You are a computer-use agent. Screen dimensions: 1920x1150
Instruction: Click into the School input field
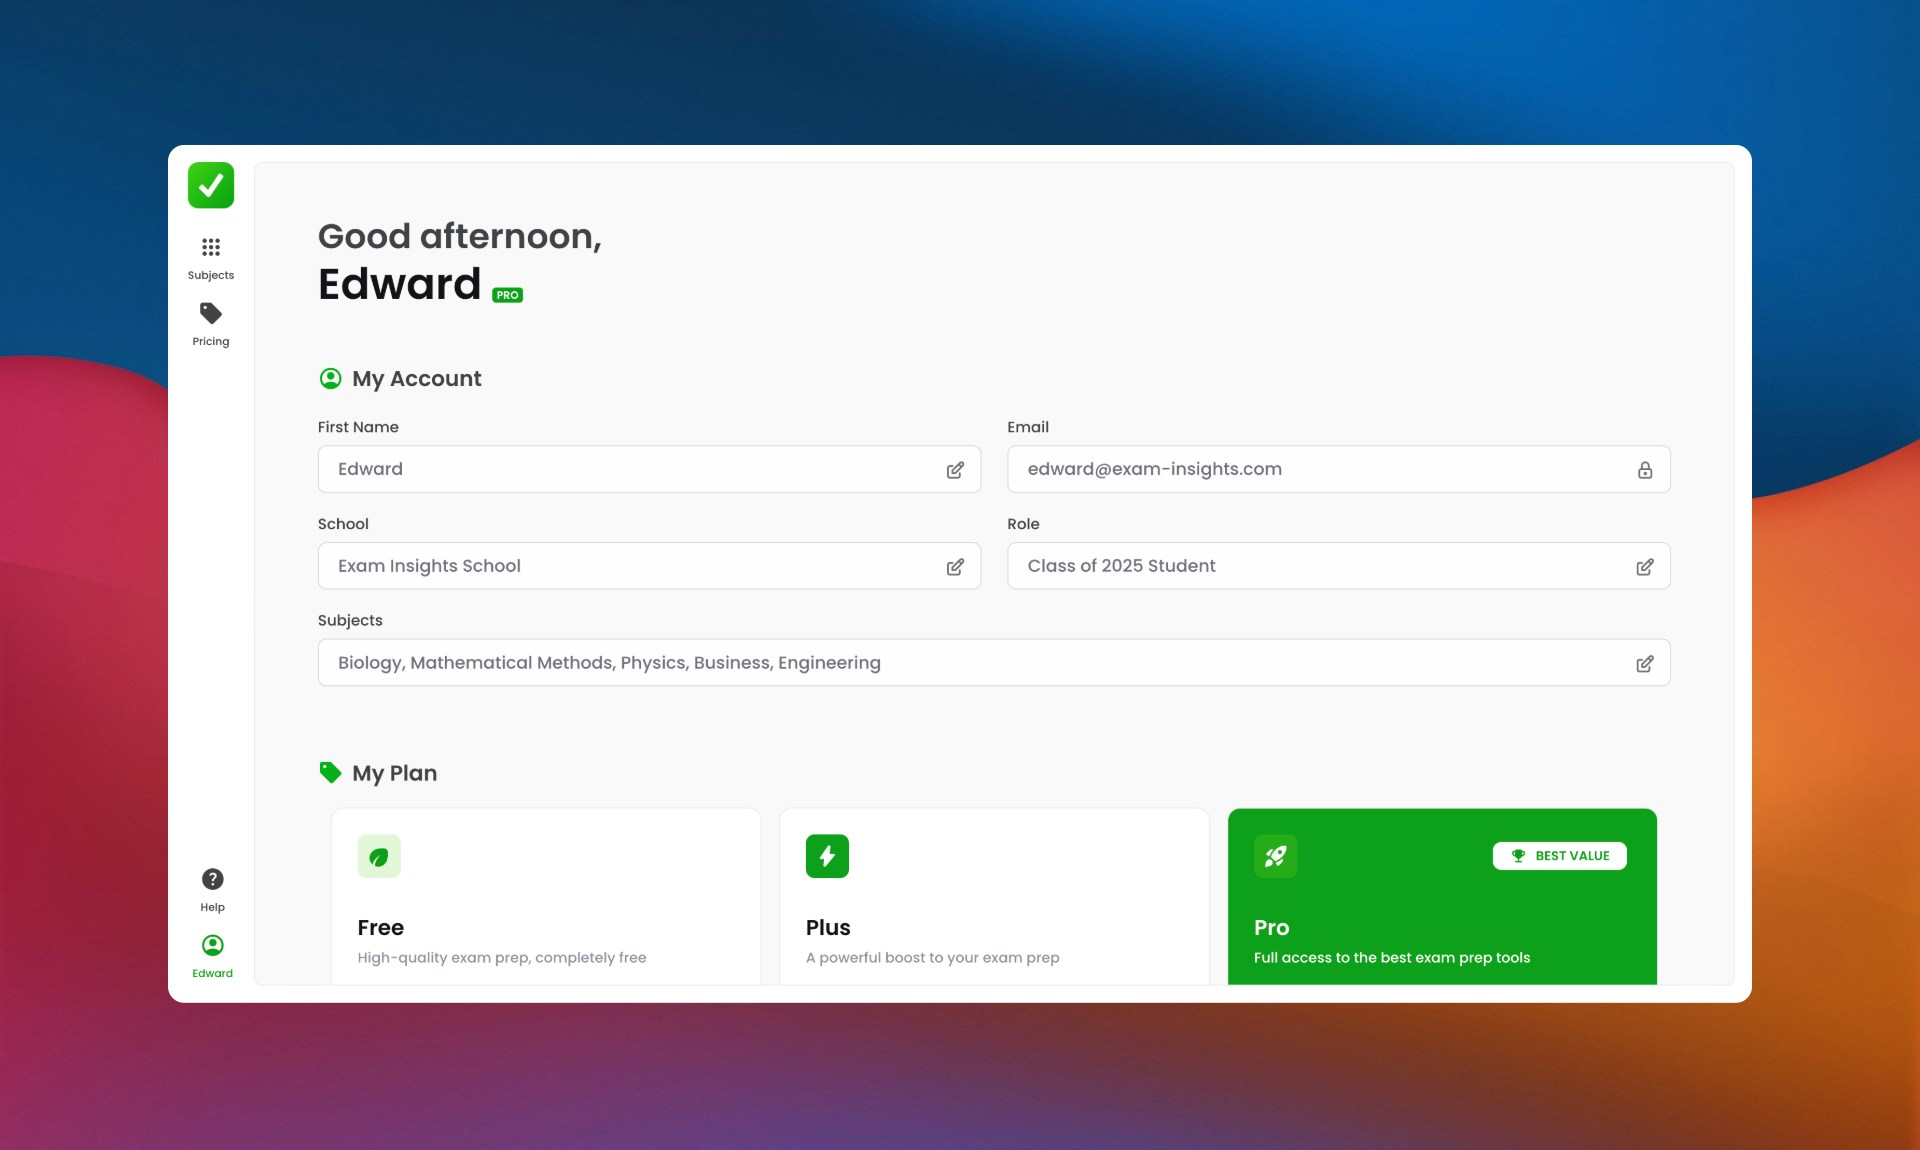630,566
